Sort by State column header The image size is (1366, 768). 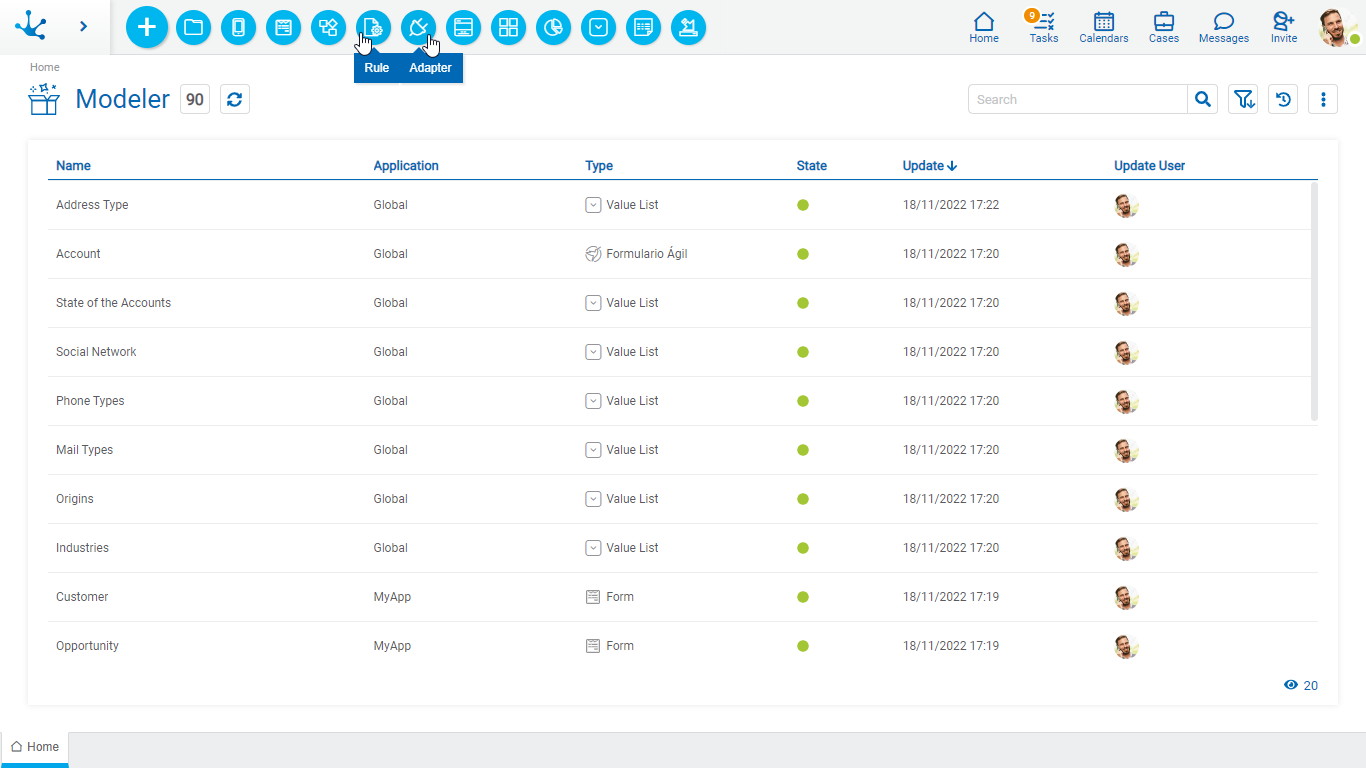(x=812, y=166)
